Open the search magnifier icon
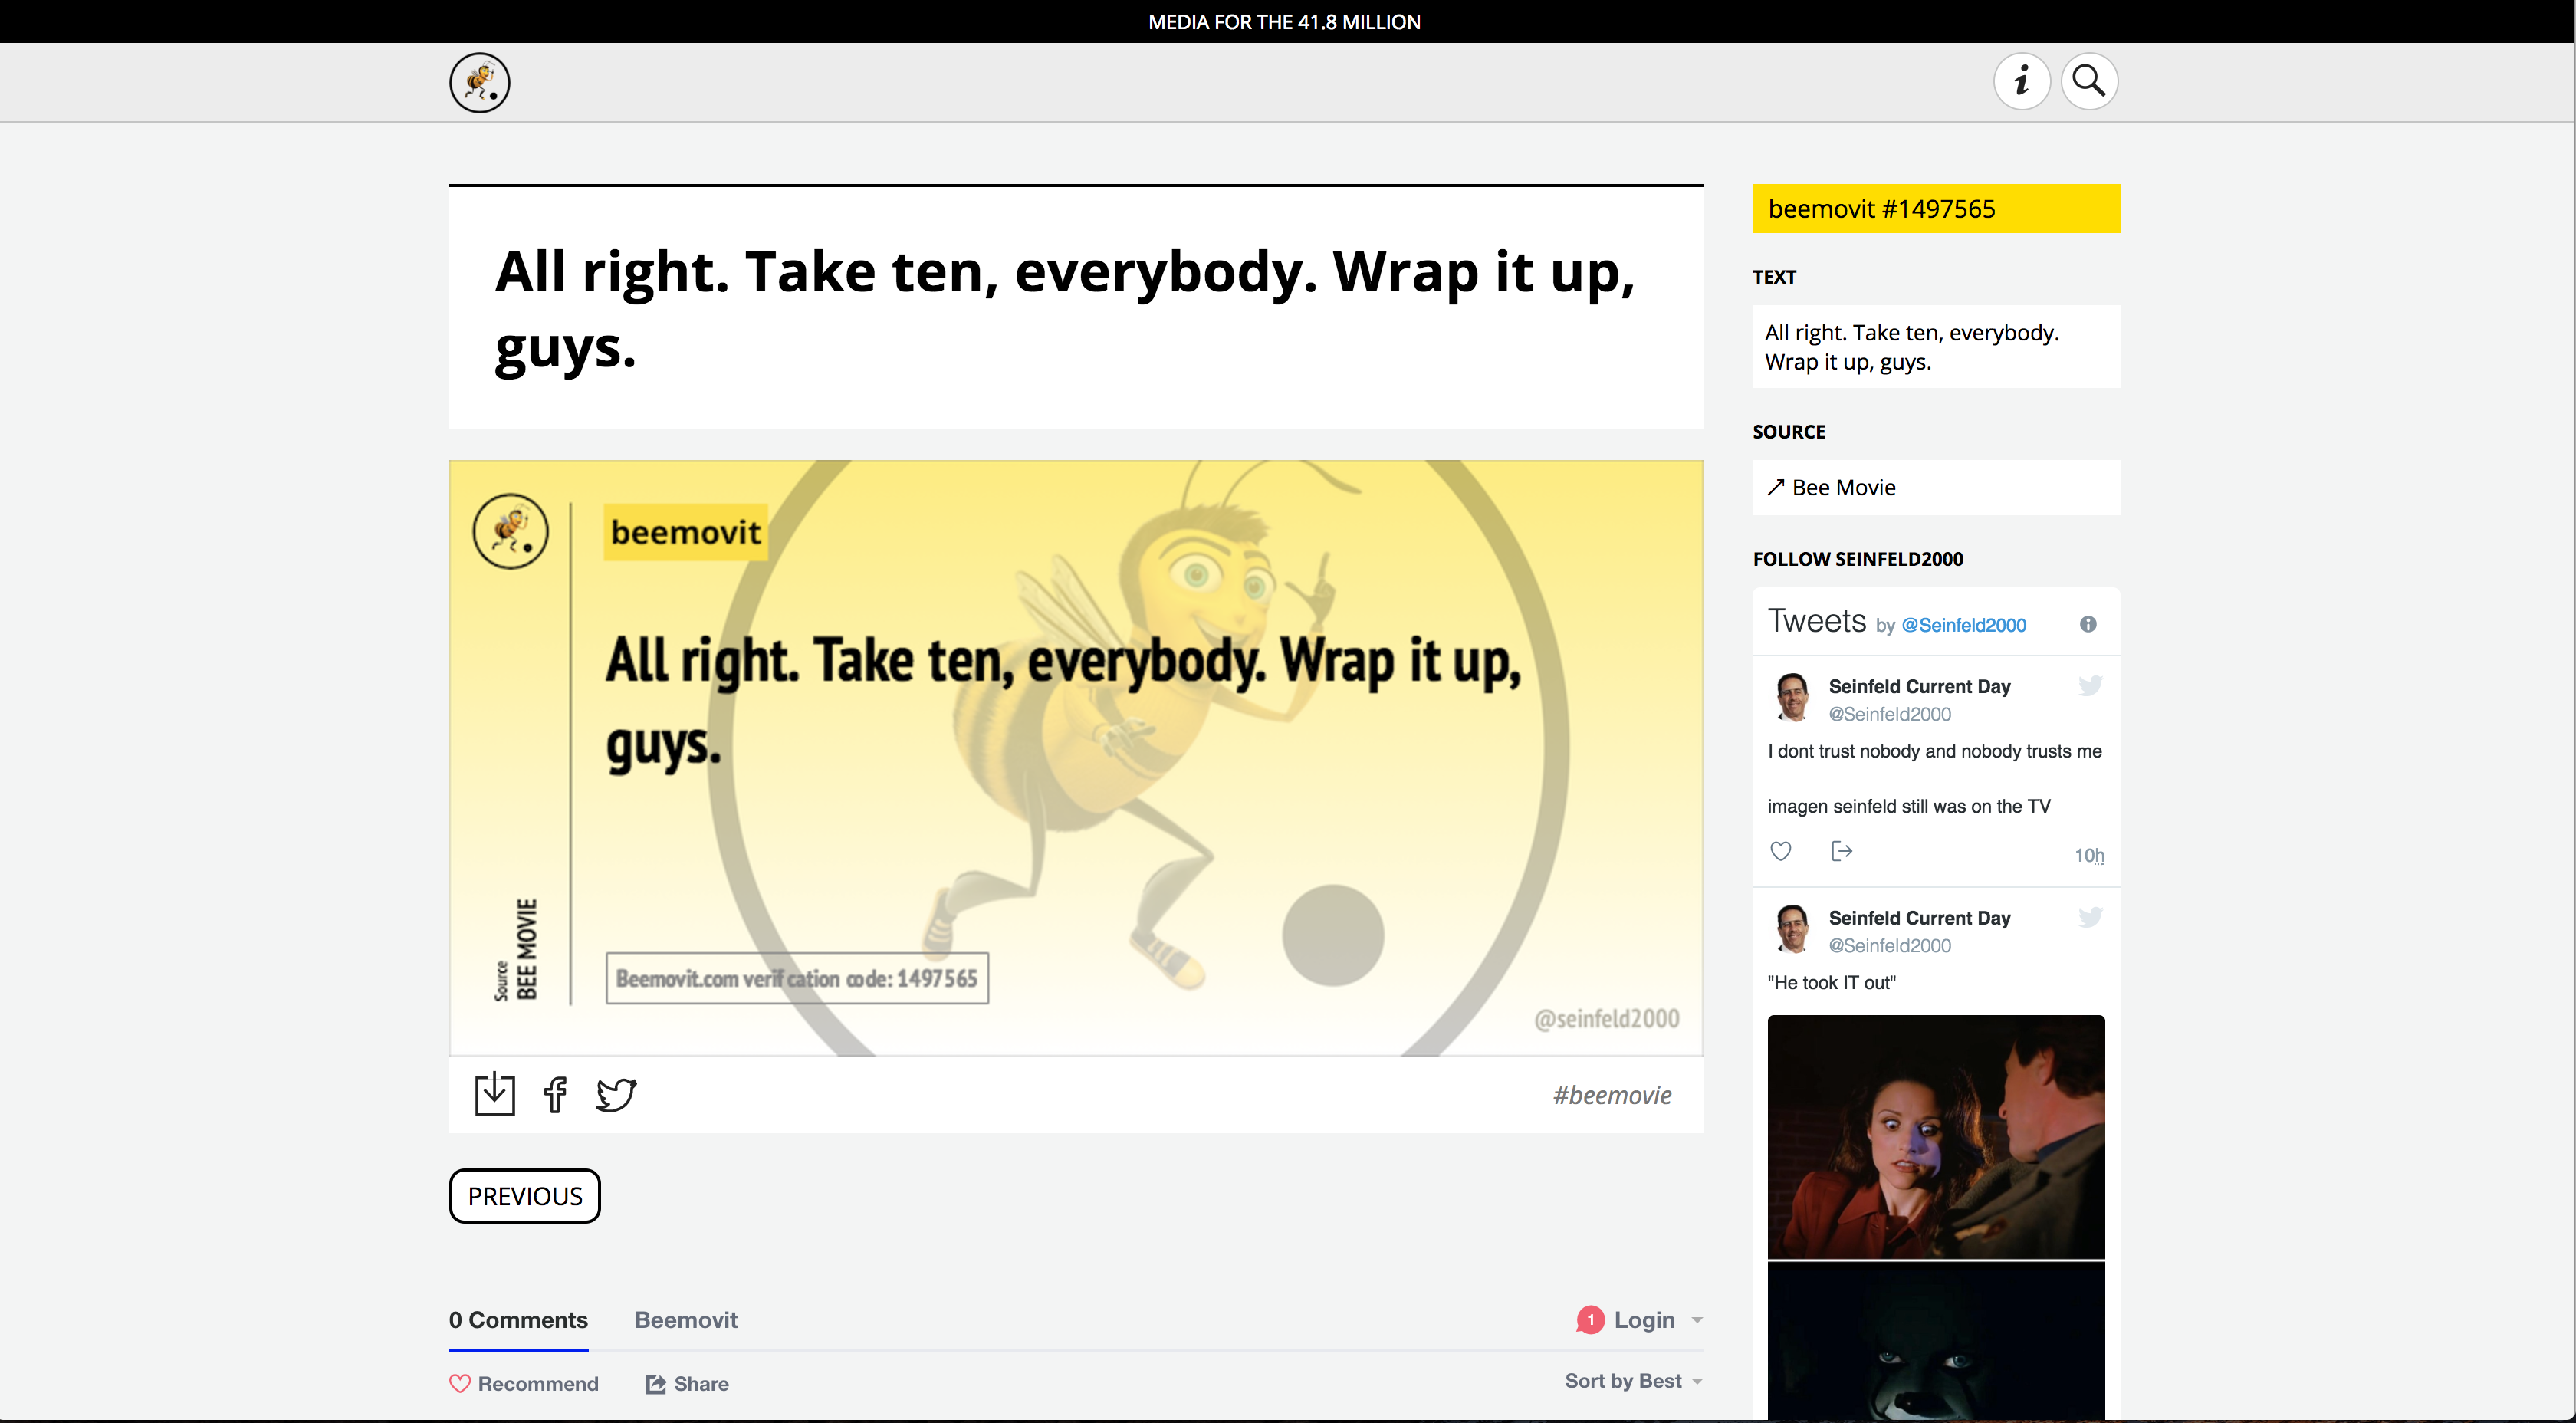The height and width of the screenshot is (1423, 2576). click(2088, 81)
